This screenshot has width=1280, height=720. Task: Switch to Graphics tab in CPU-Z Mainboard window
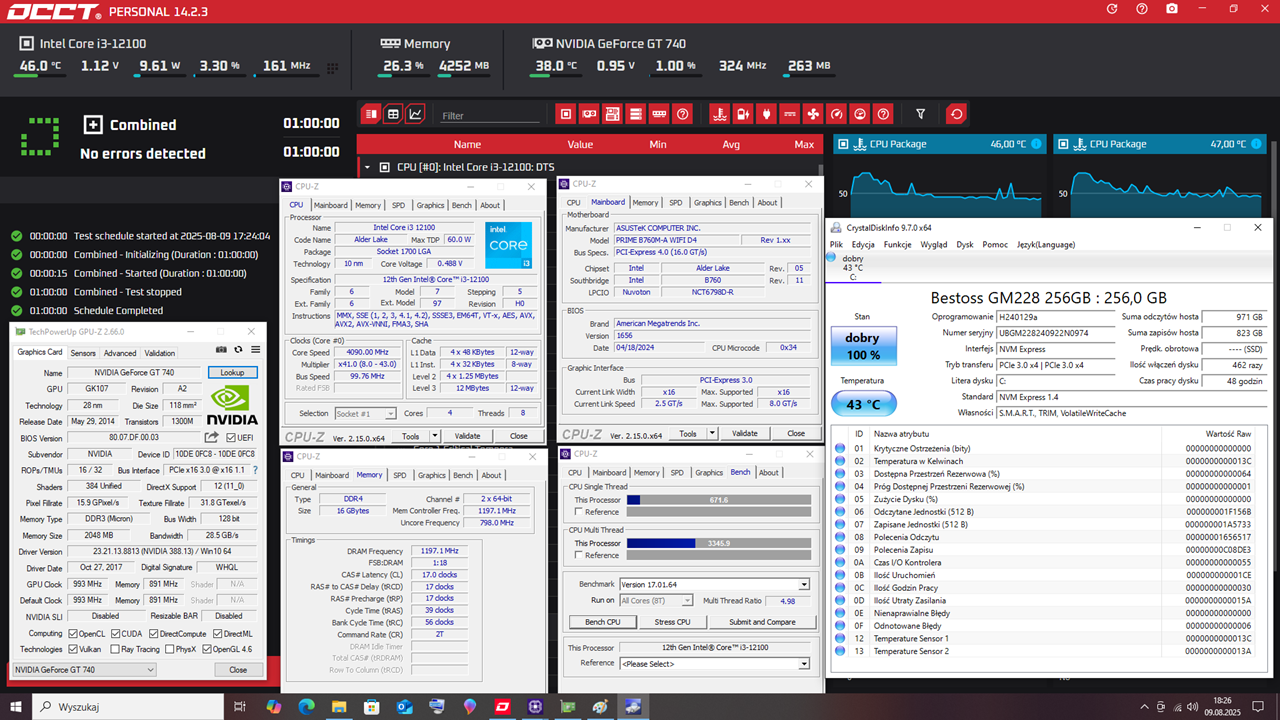[x=708, y=202]
